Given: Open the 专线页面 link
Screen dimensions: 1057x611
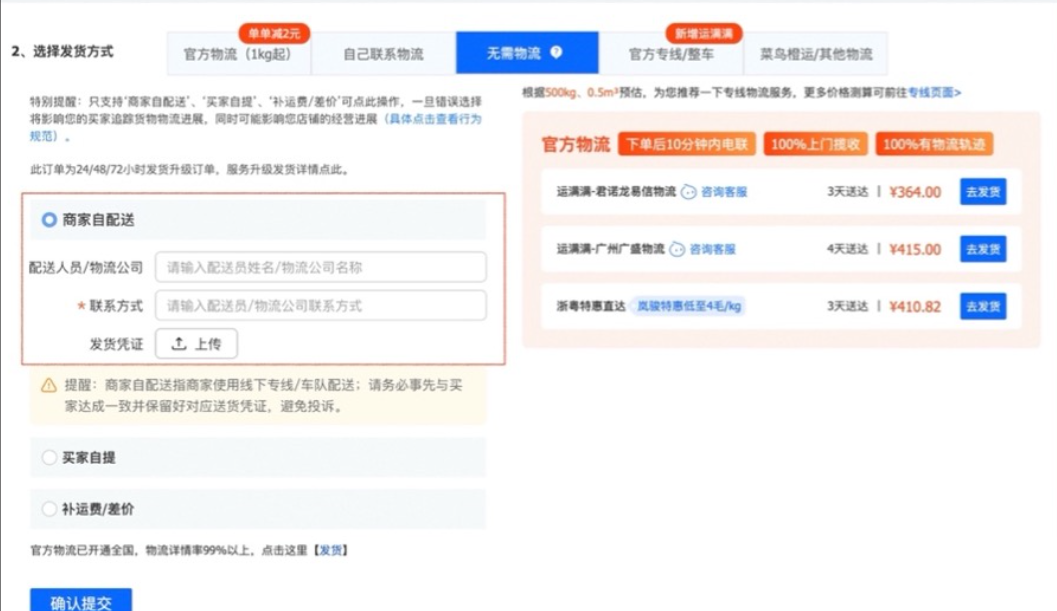Looking at the screenshot, I should click(x=933, y=92).
